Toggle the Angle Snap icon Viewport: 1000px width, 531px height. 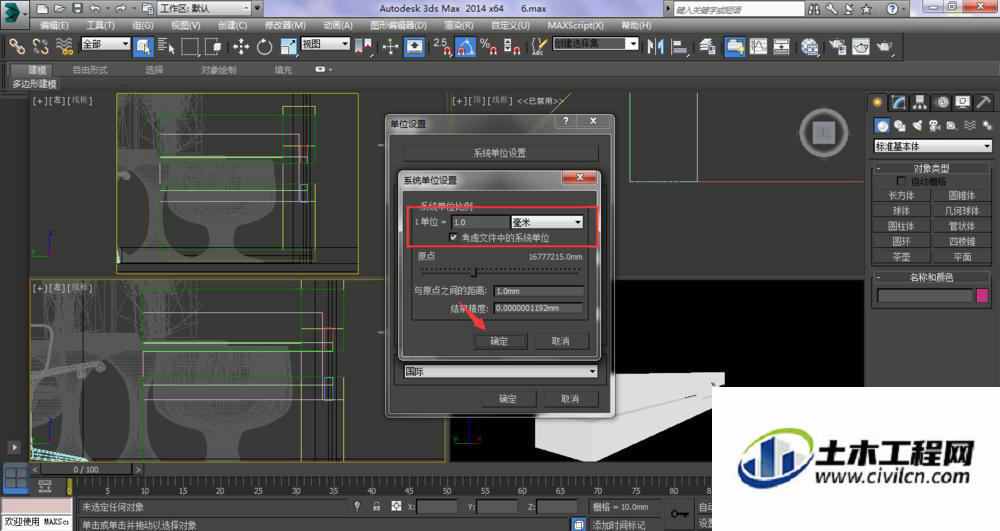coord(466,47)
